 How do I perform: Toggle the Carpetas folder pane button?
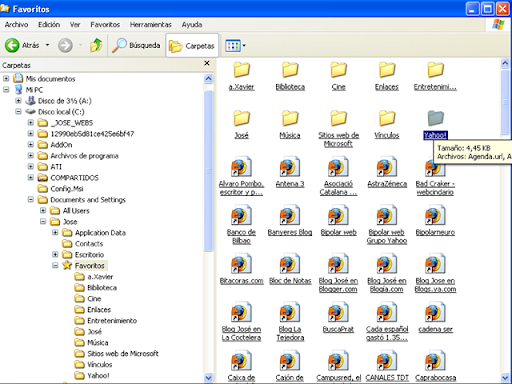pos(192,46)
